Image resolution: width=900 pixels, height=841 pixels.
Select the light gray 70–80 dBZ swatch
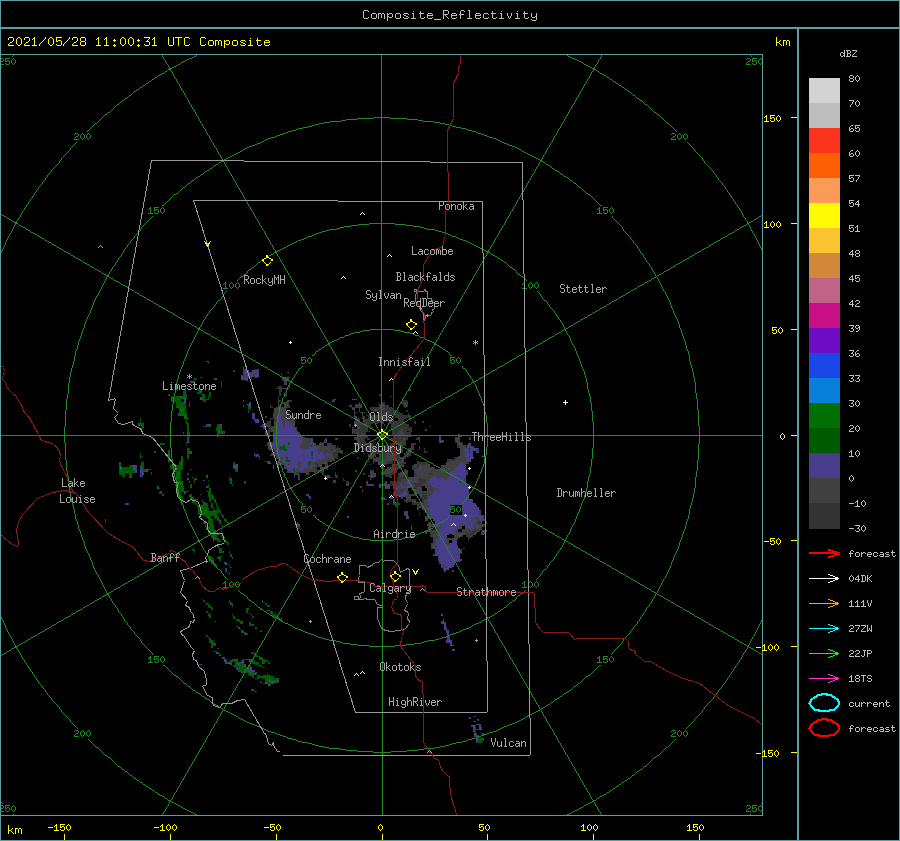824,91
